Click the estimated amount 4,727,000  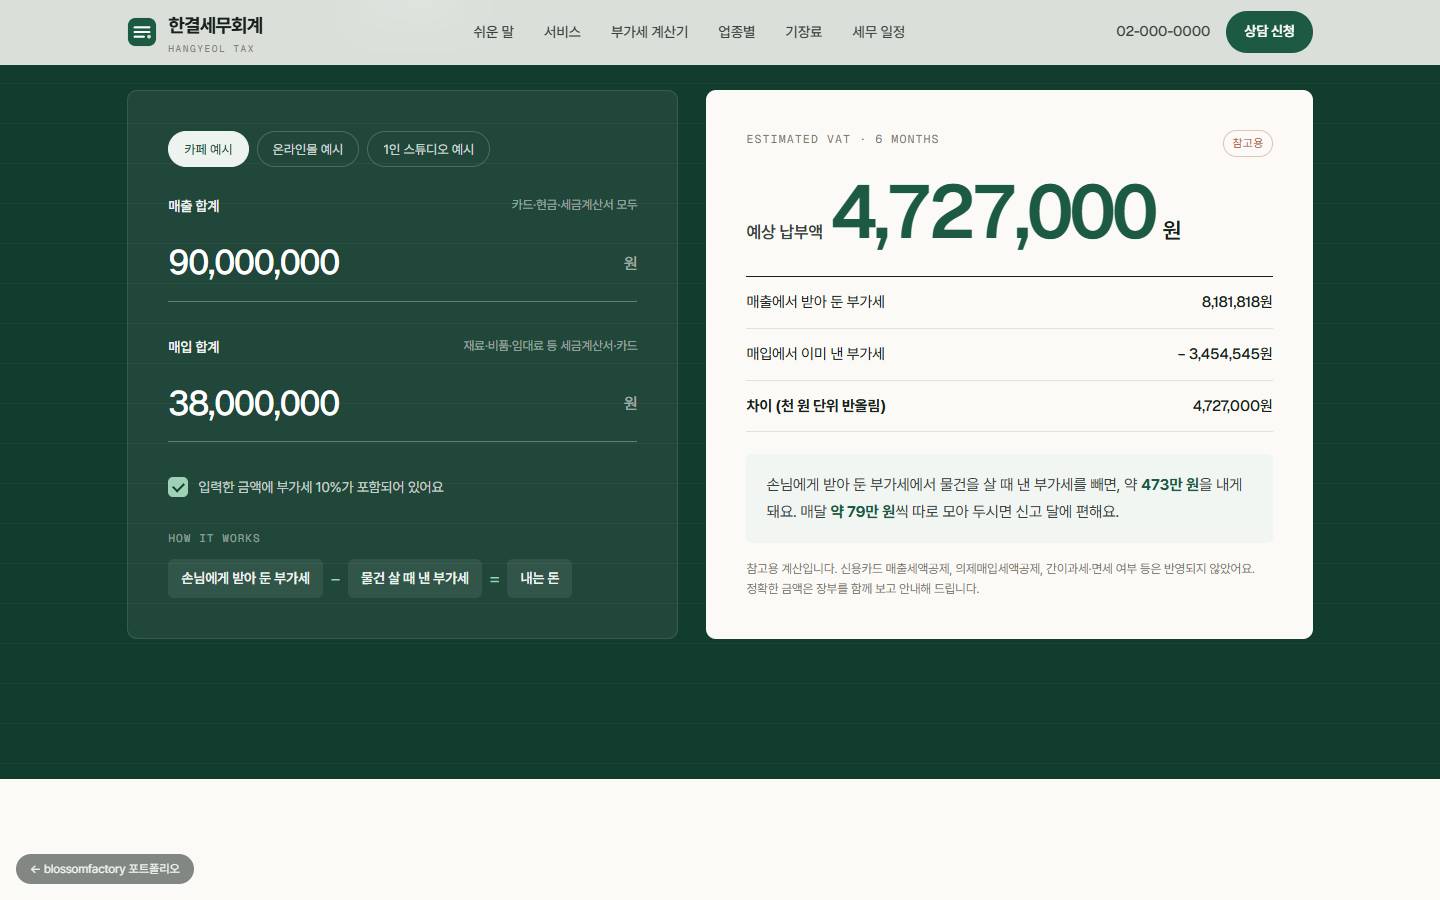click(x=994, y=212)
